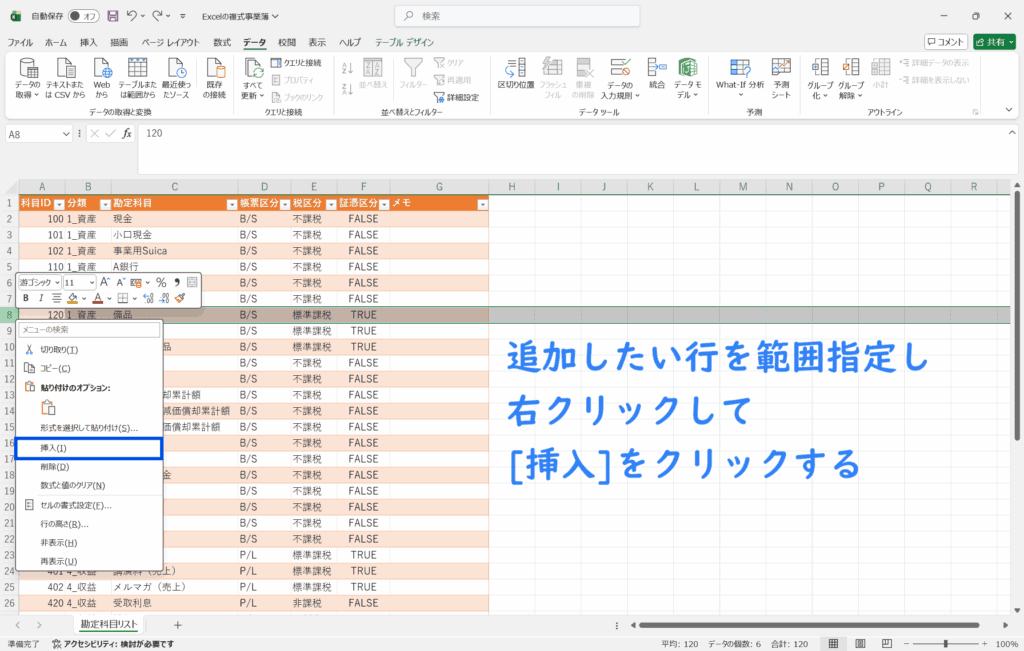Click the format painter brush in mini toolbar
Image resolution: width=1024 pixels, height=651 pixels.
tap(180, 298)
